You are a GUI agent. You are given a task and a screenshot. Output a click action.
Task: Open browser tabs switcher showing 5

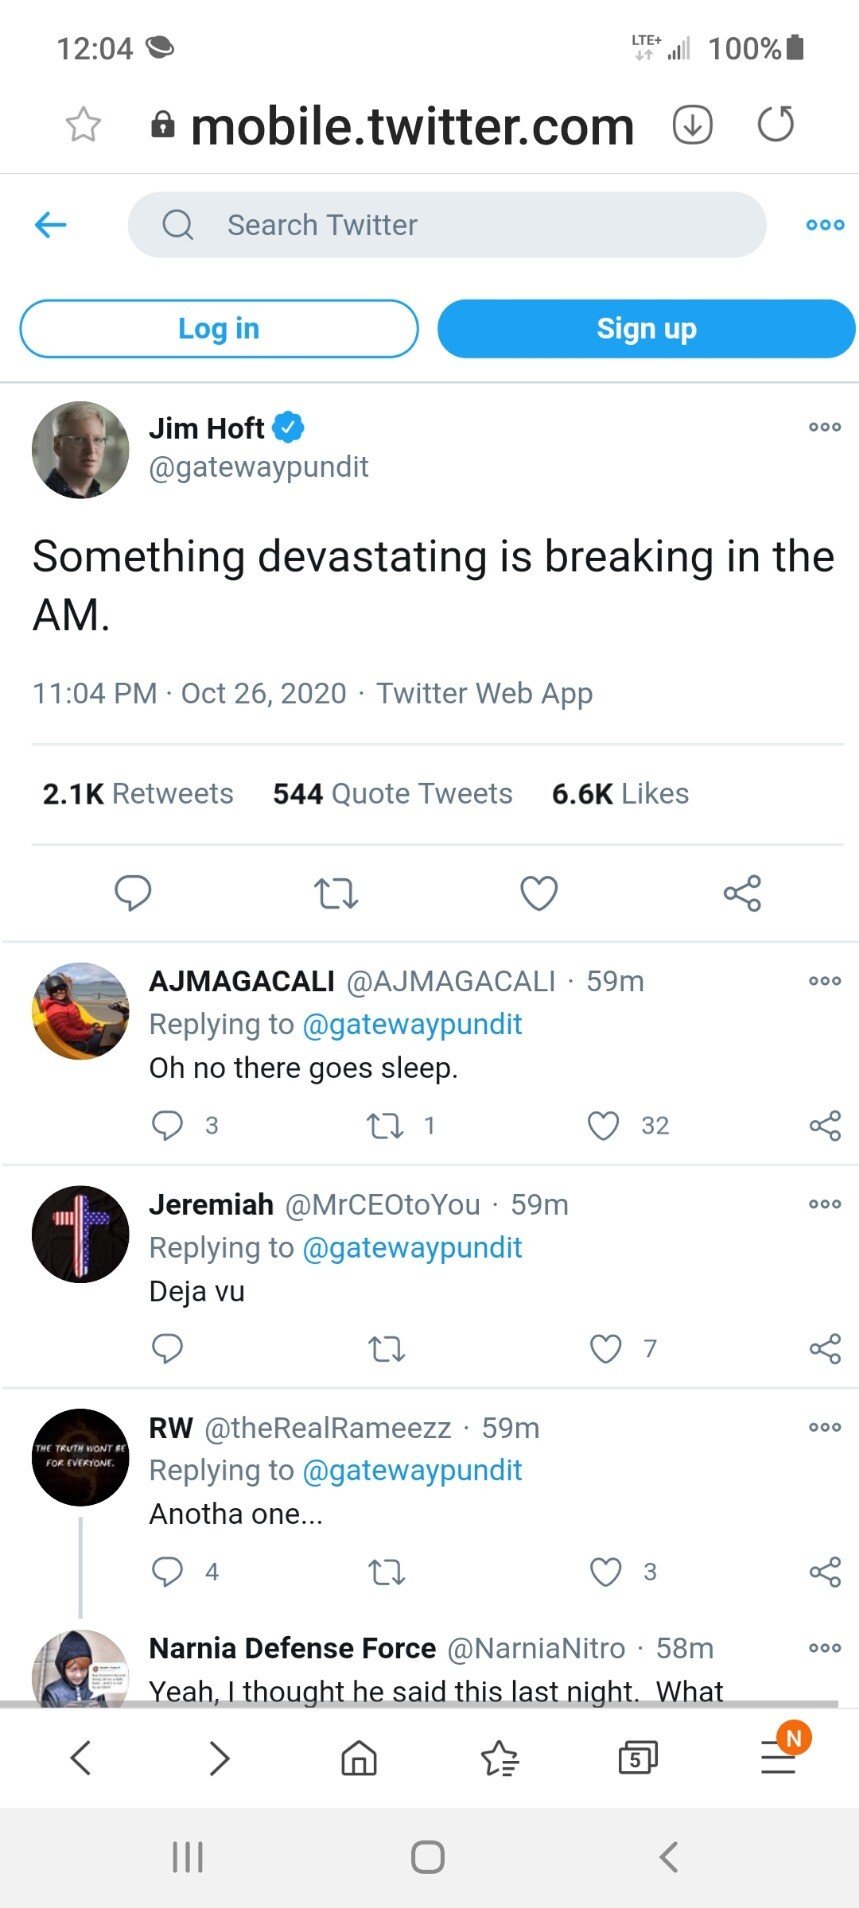click(638, 1757)
